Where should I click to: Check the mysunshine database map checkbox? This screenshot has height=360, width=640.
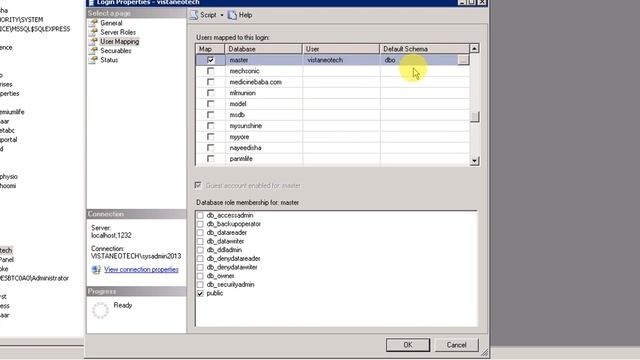coord(211,126)
